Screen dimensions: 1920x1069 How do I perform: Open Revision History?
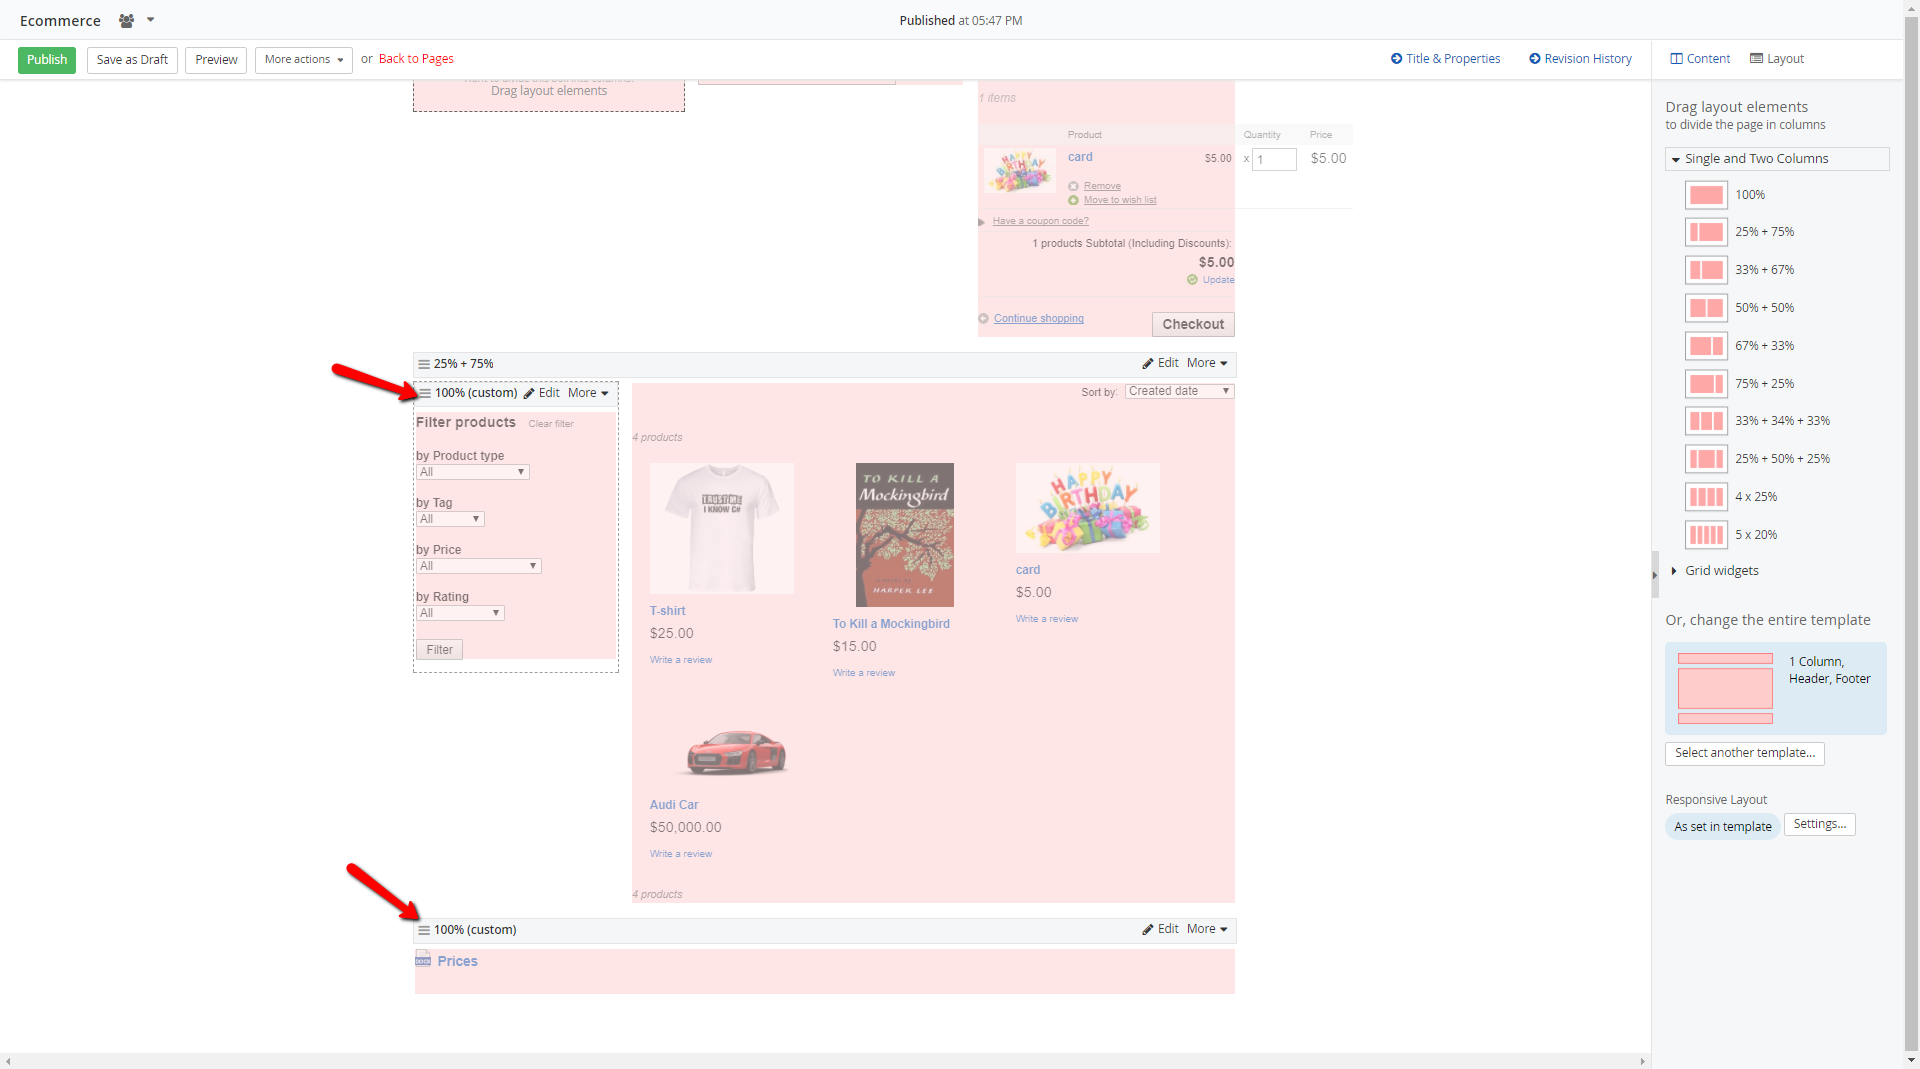(1580, 59)
